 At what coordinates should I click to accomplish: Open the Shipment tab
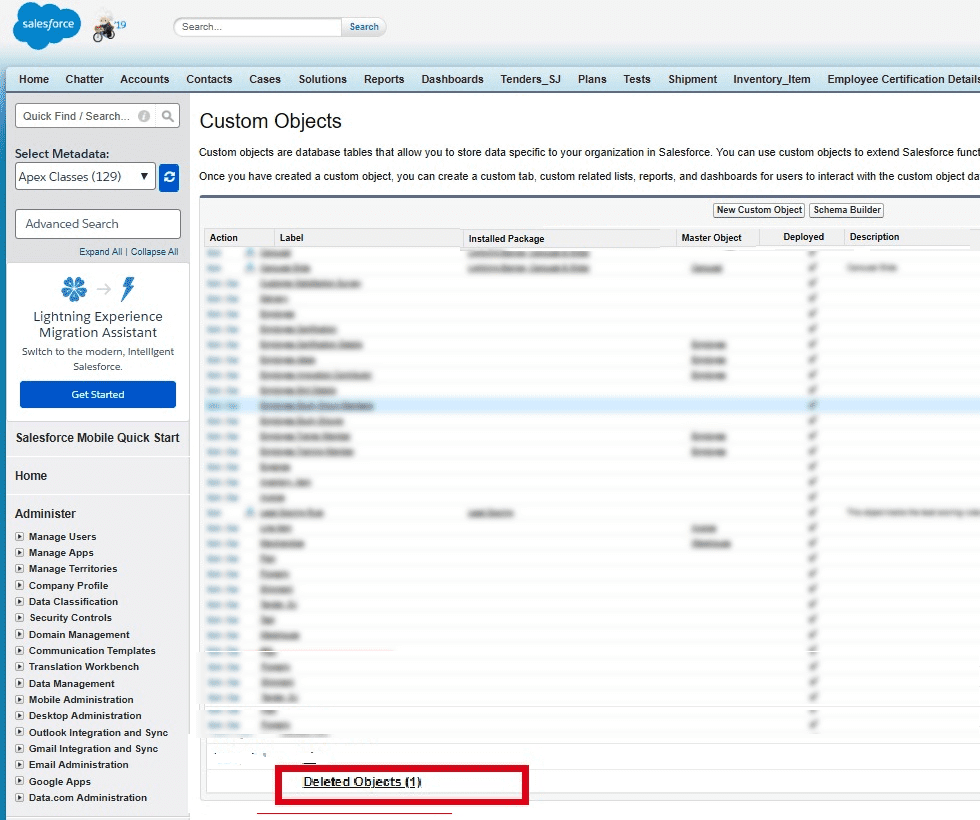click(692, 79)
